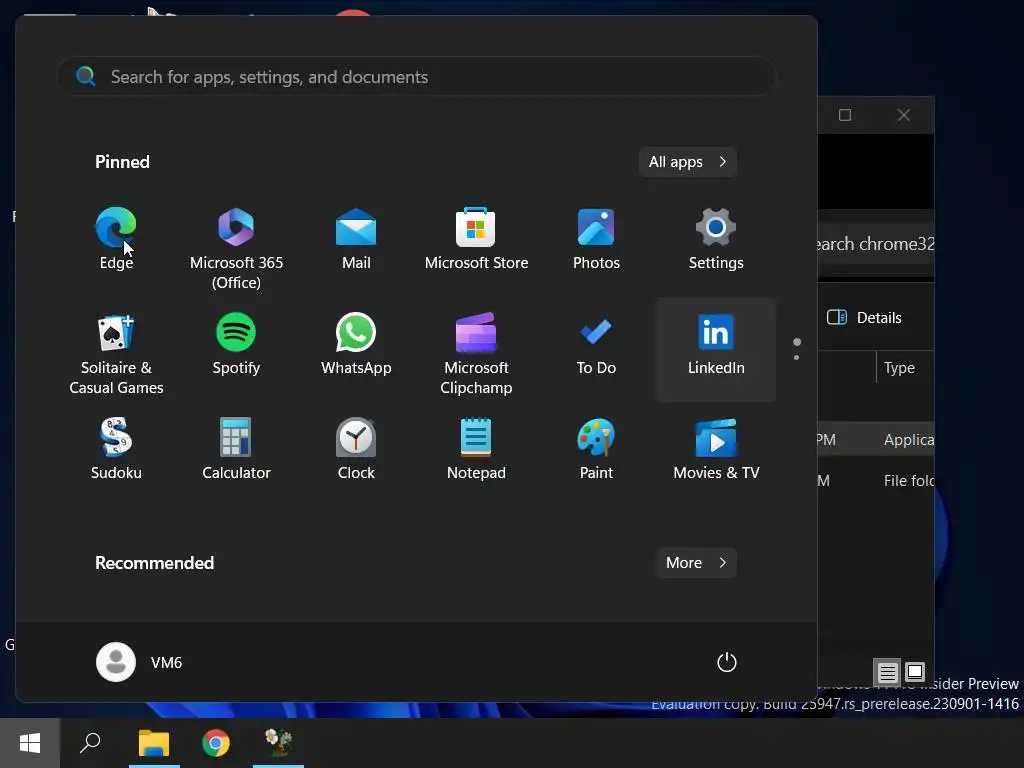
Task: Sort by Type column in File Explorer
Action: tap(899, 368)
